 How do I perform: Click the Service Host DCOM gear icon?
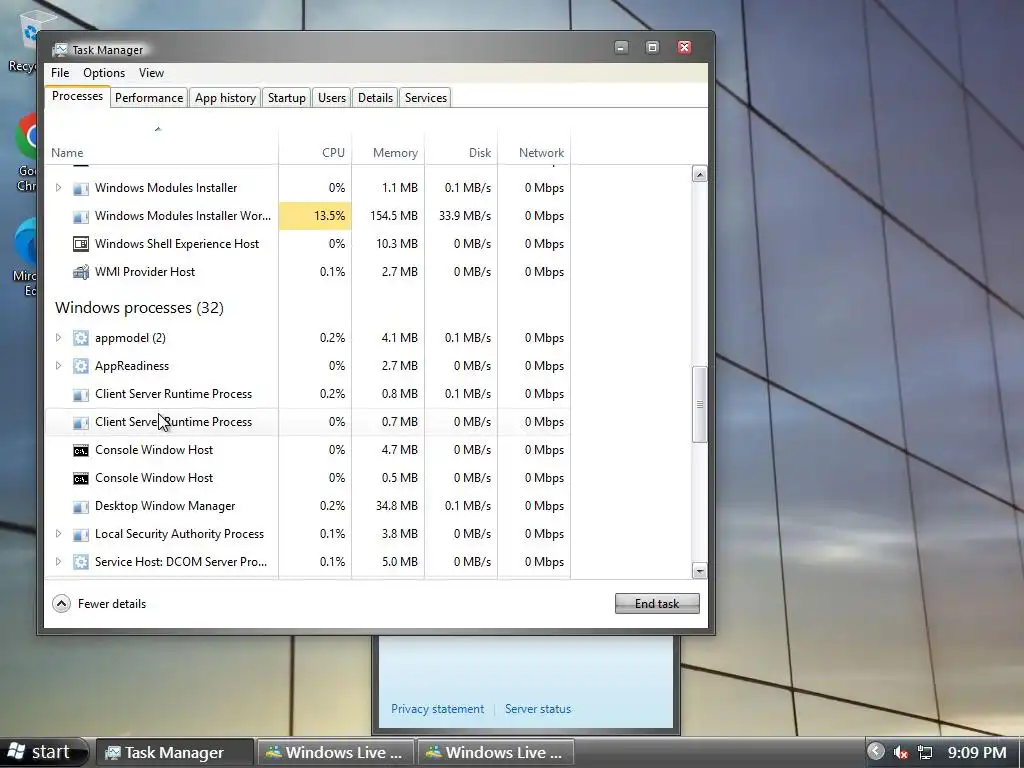(80, 562)
